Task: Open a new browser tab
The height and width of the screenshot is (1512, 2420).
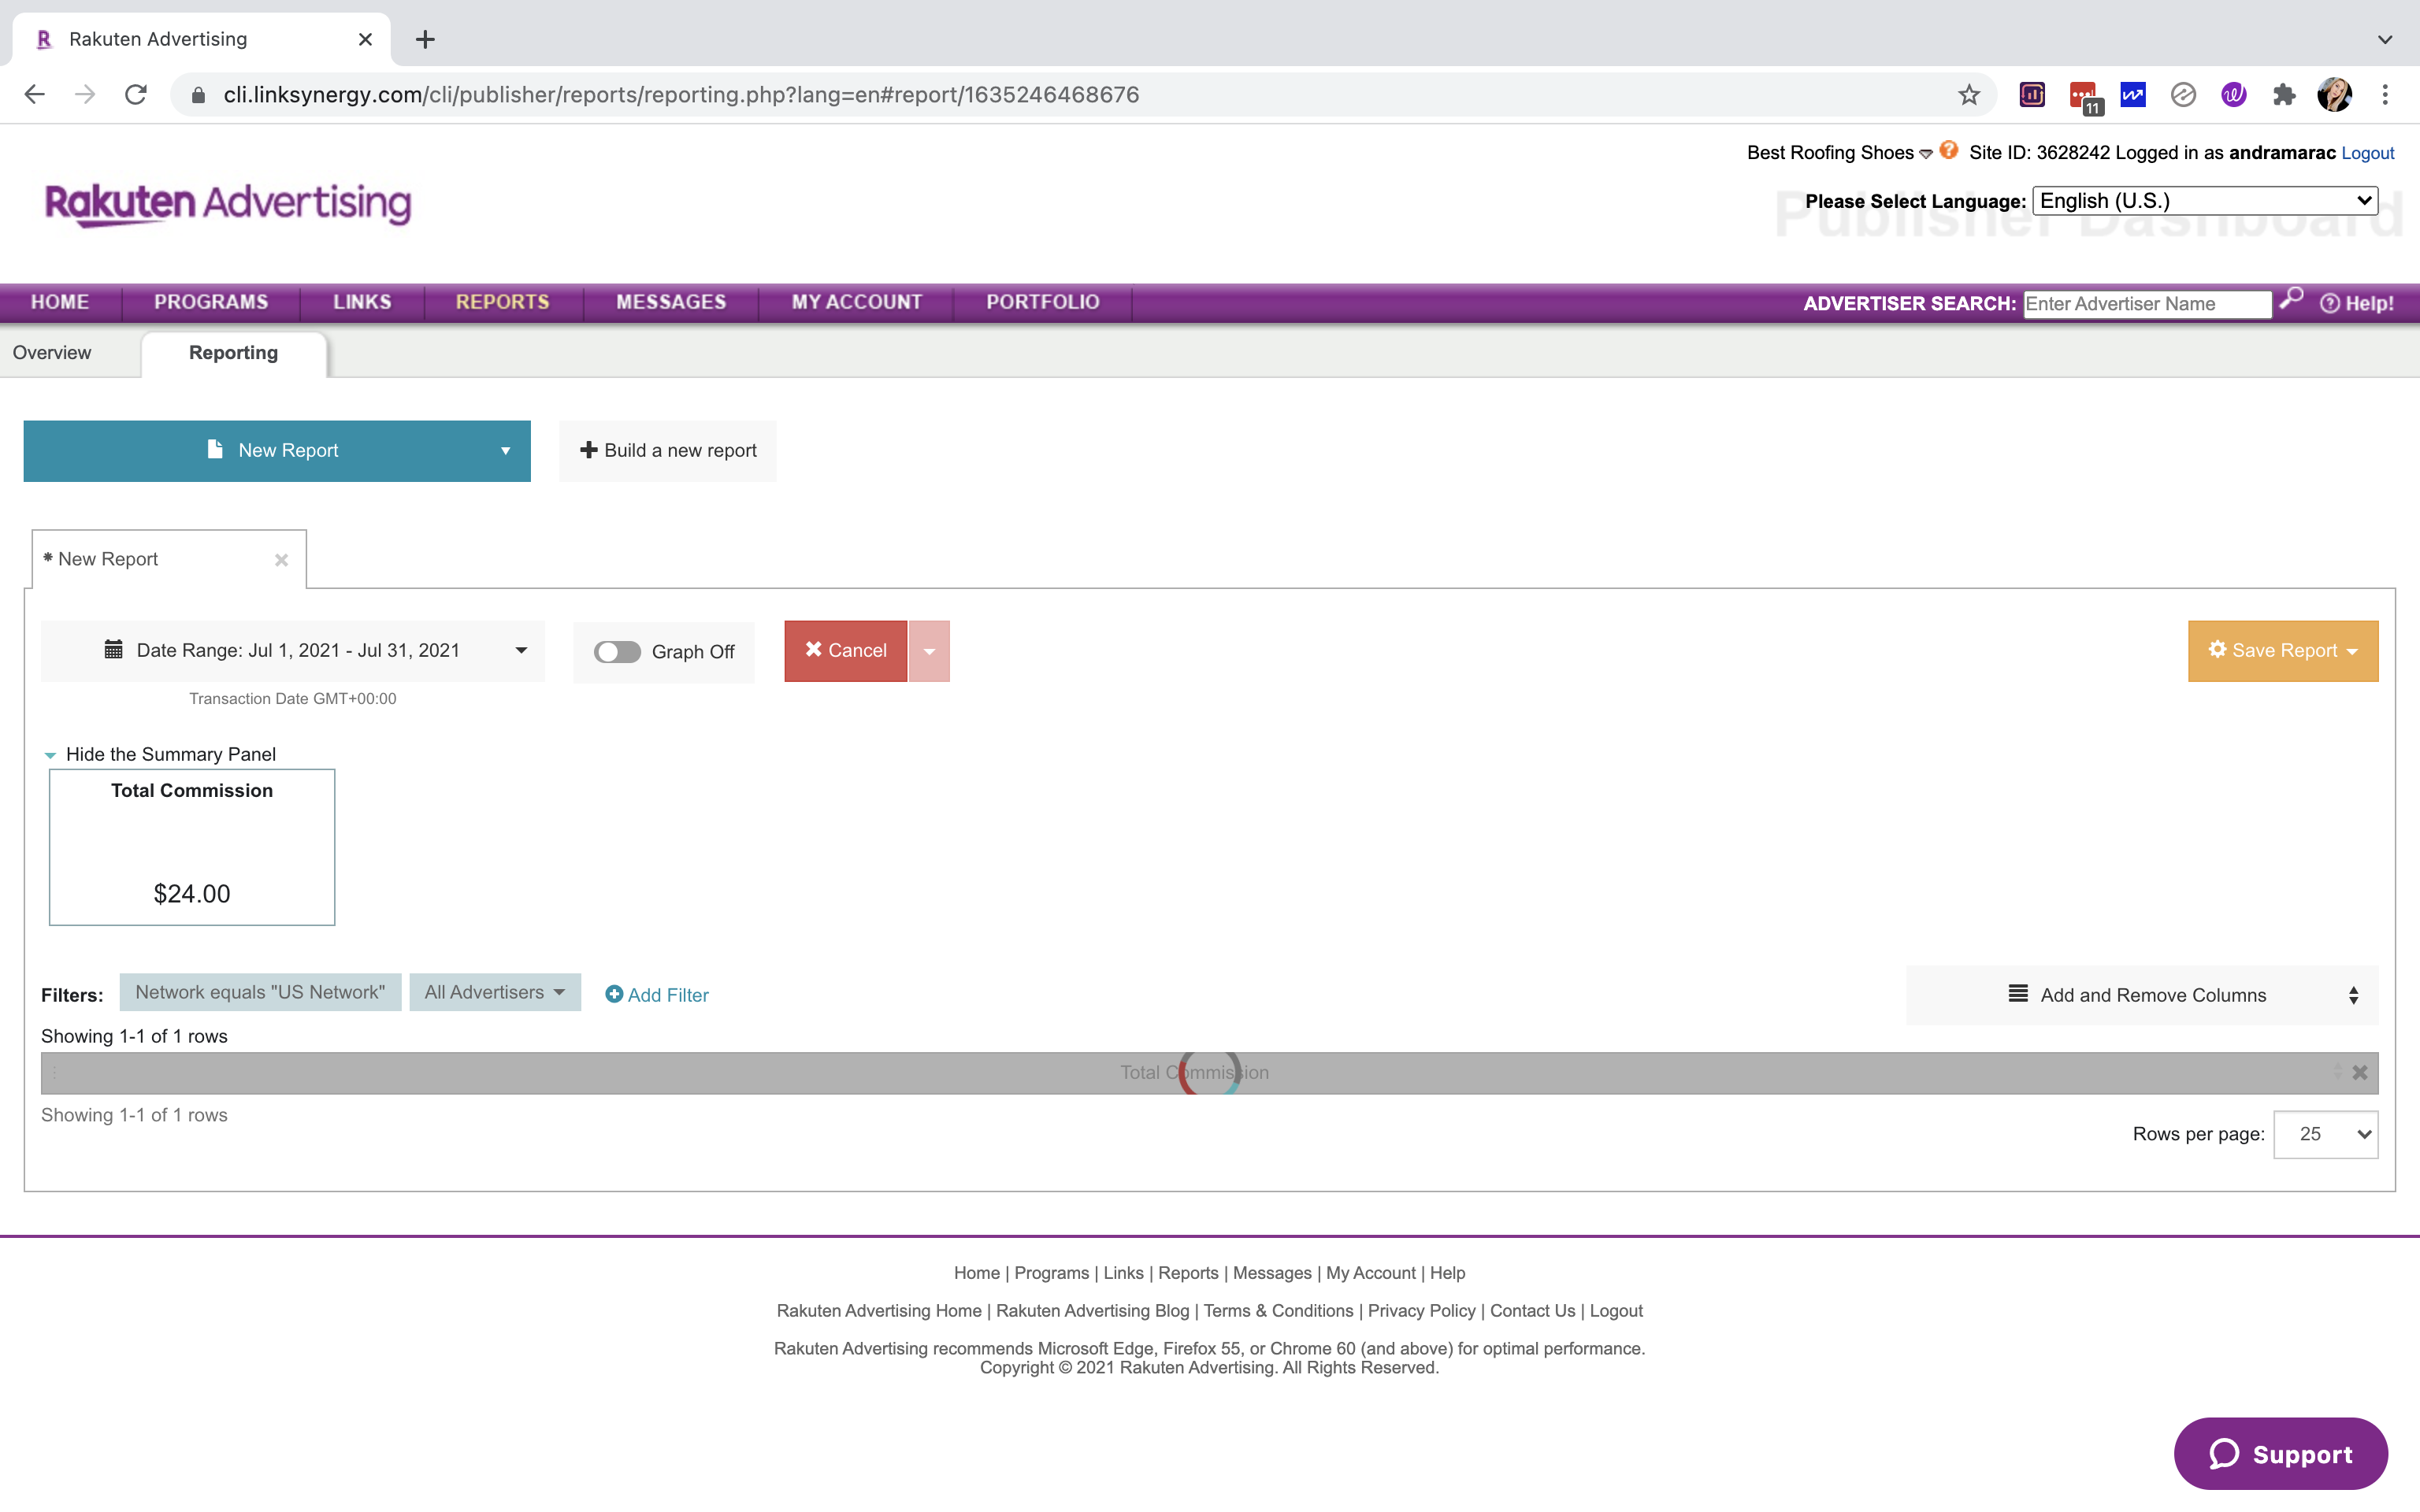Action: pyautogui.click(x=425, y=39)
